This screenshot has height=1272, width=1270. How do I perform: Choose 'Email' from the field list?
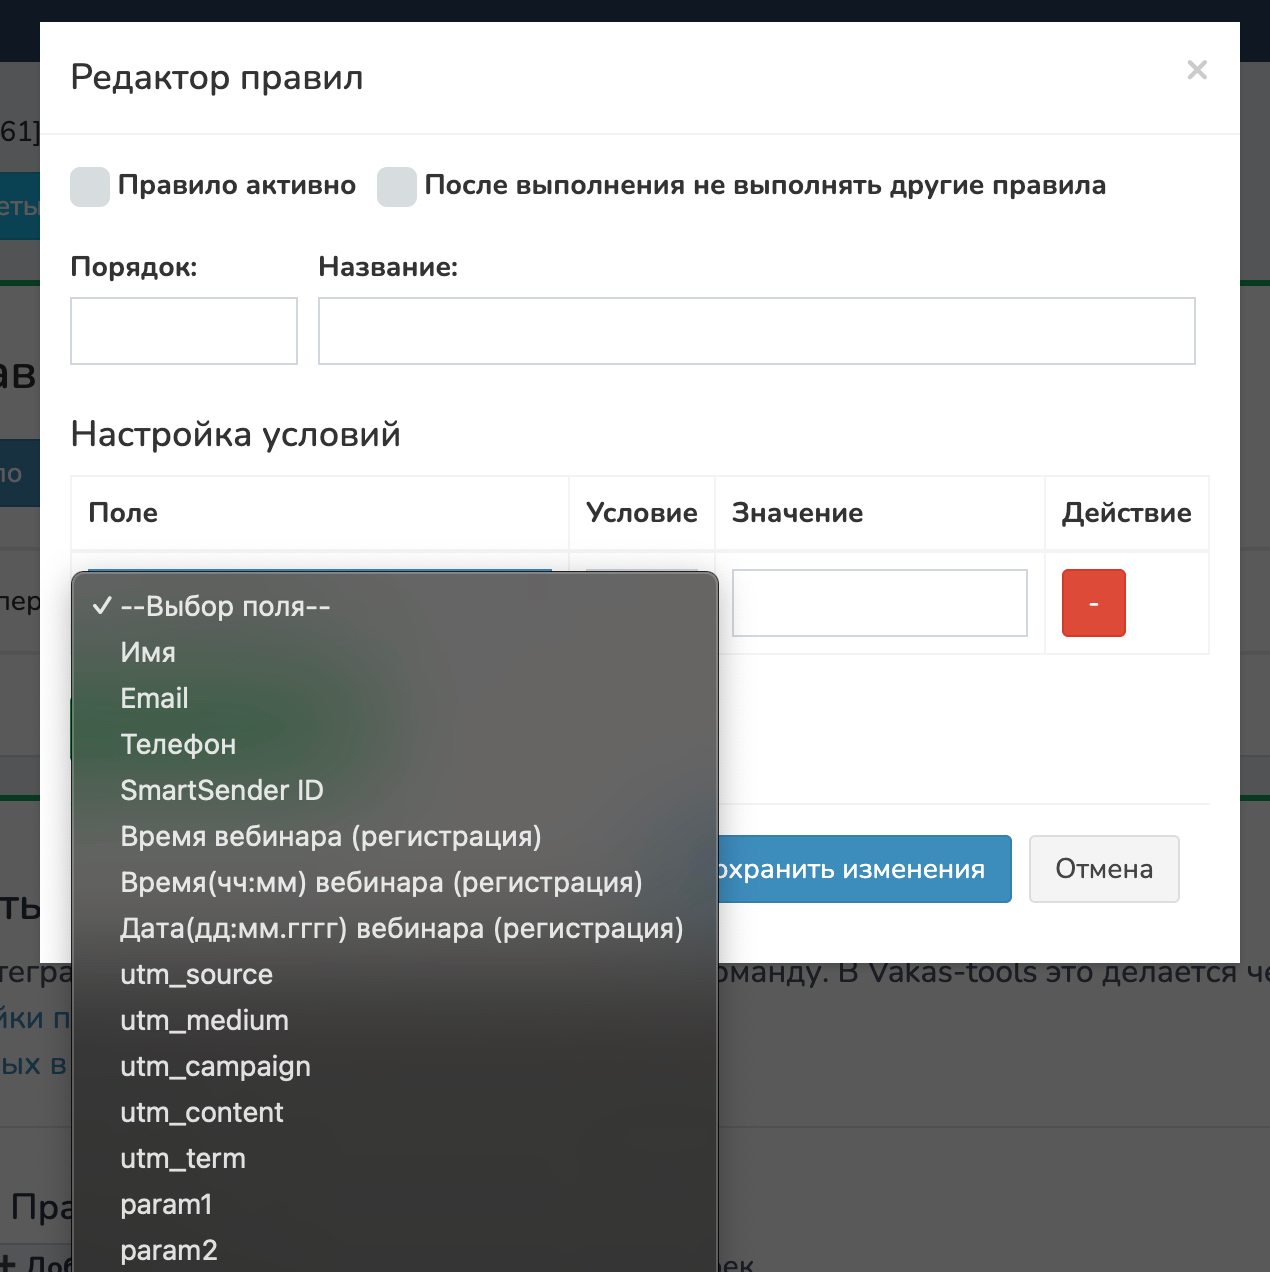coord(154,699)
